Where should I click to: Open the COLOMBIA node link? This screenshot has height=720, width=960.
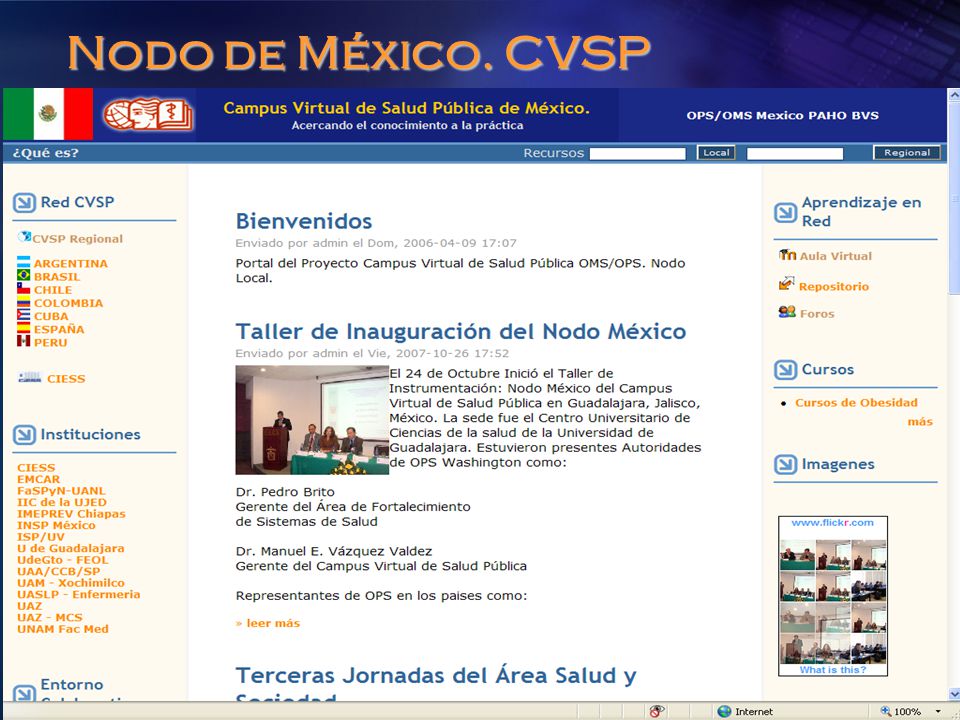coord(69,303)
